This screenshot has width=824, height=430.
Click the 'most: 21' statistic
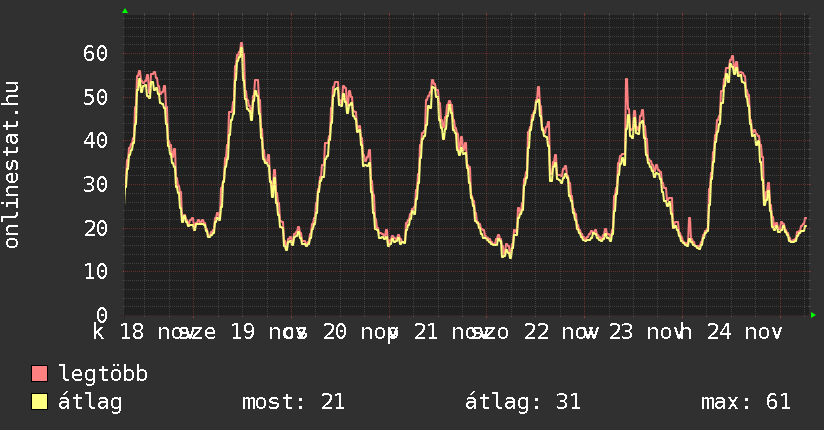point(293,403)
